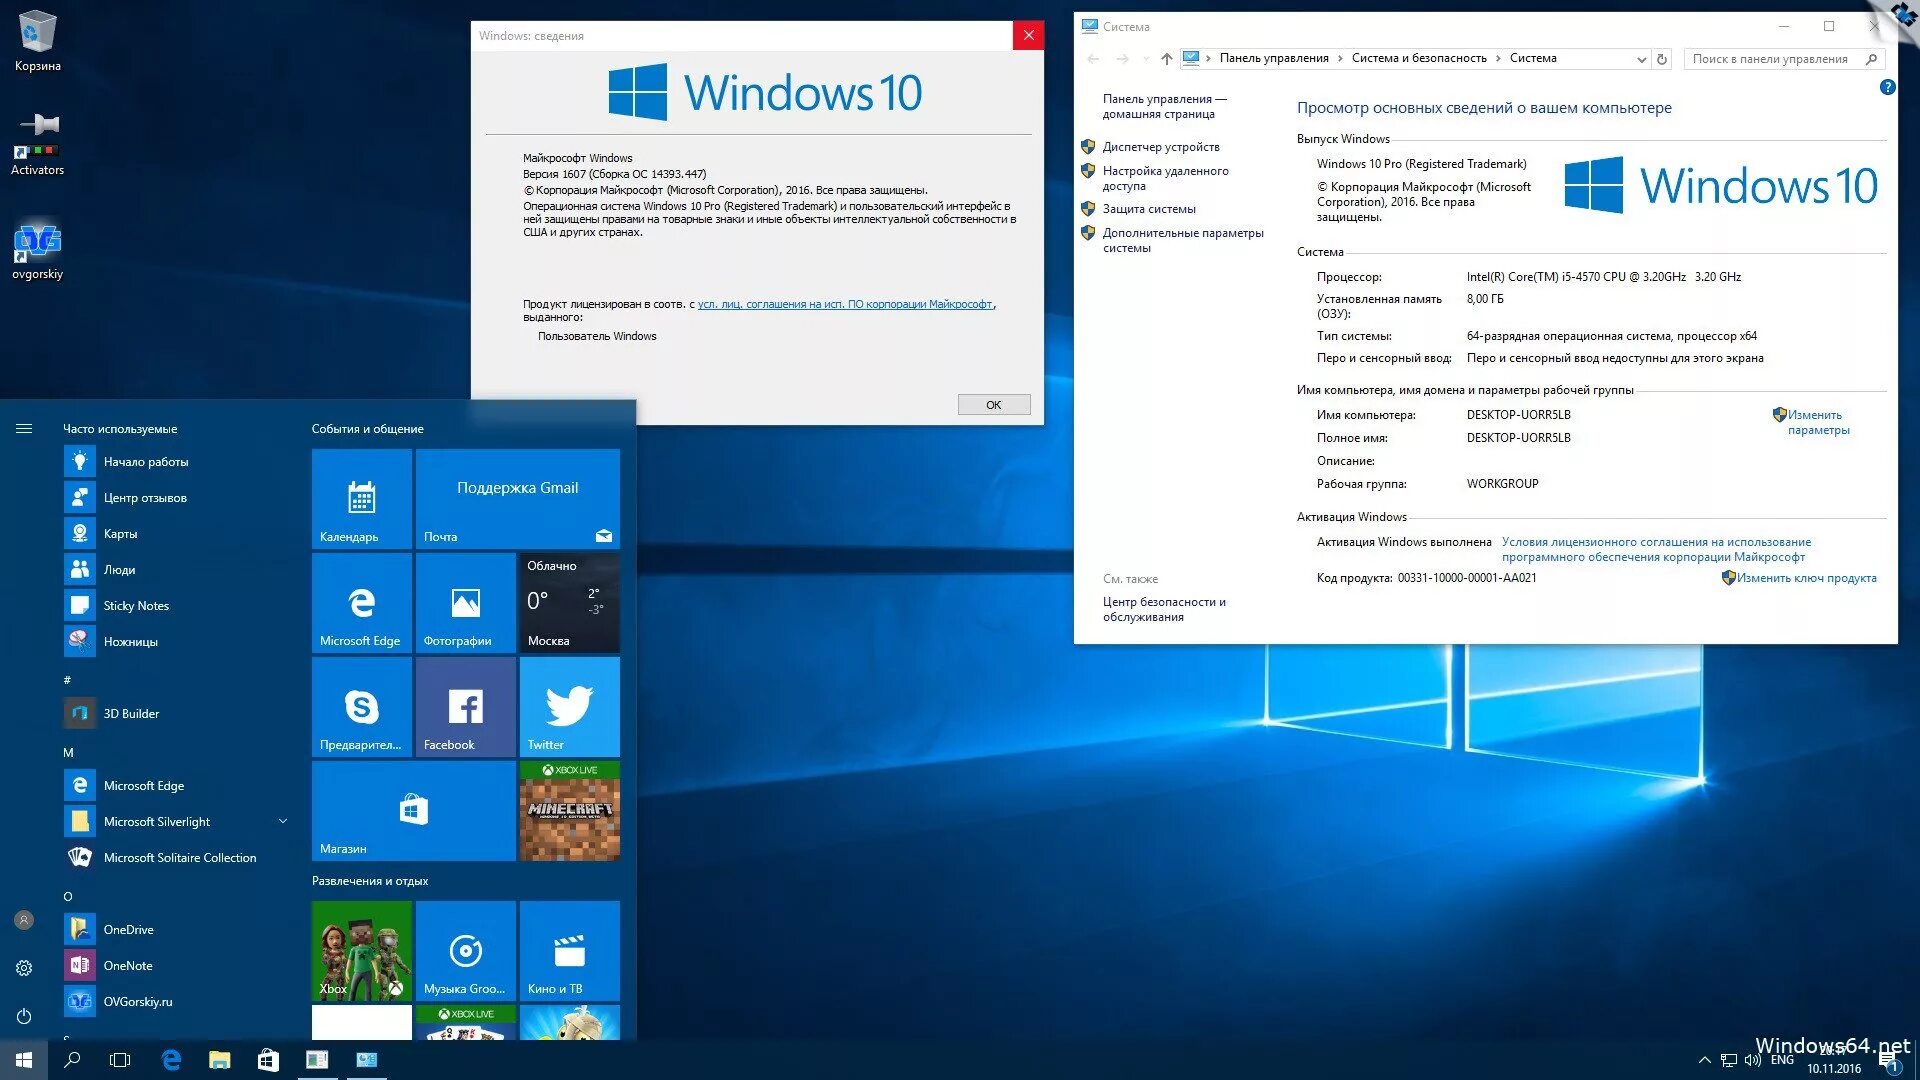Screen dimensions: 1920x1080
Task: Expand the chevron after Система и безопасность breadcrumb
Action: point(1498,59)
